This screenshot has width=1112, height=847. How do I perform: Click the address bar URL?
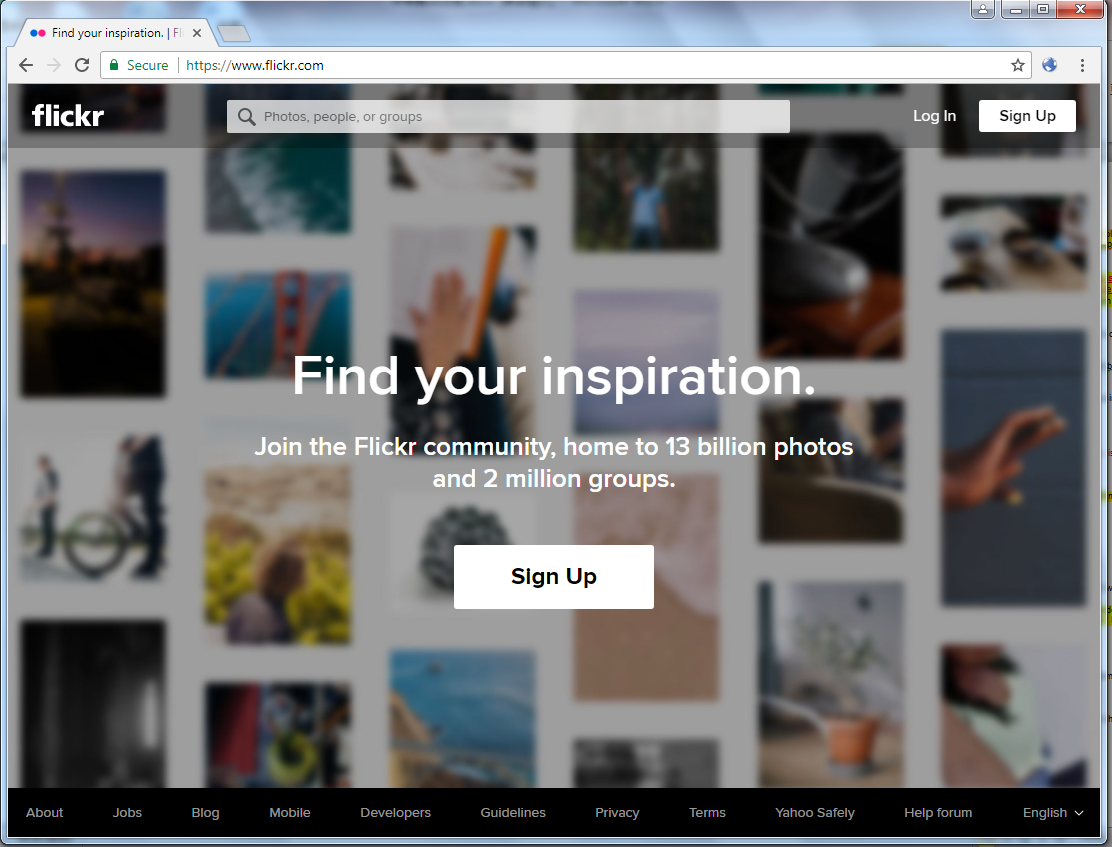click(x=255, y=65)
